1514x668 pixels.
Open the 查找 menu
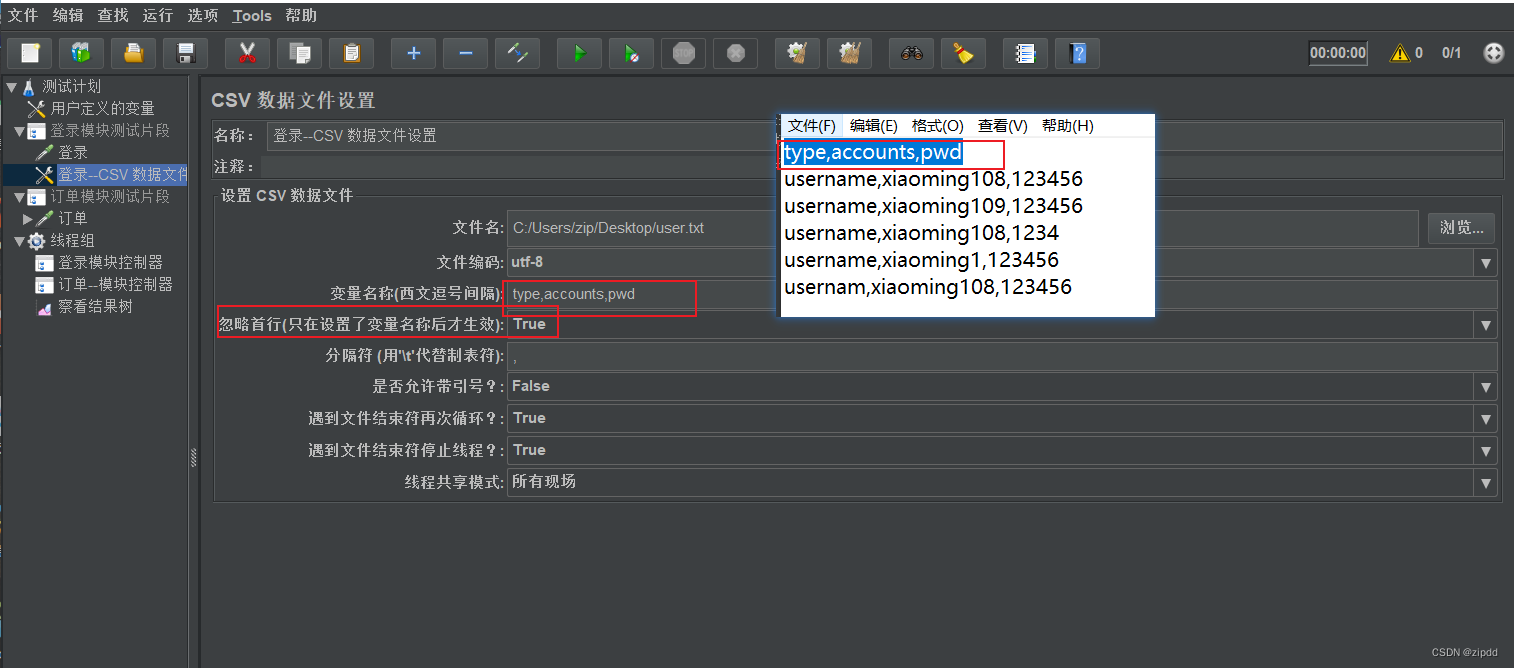click(113, 15)
